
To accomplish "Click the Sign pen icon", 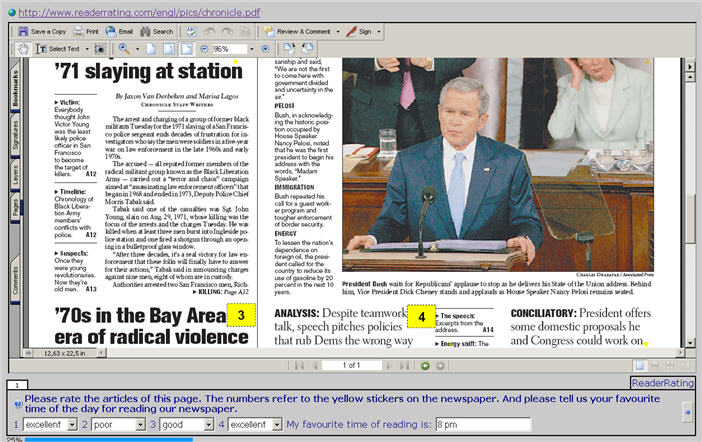I will pyautogui.click(x=352, y=31).
